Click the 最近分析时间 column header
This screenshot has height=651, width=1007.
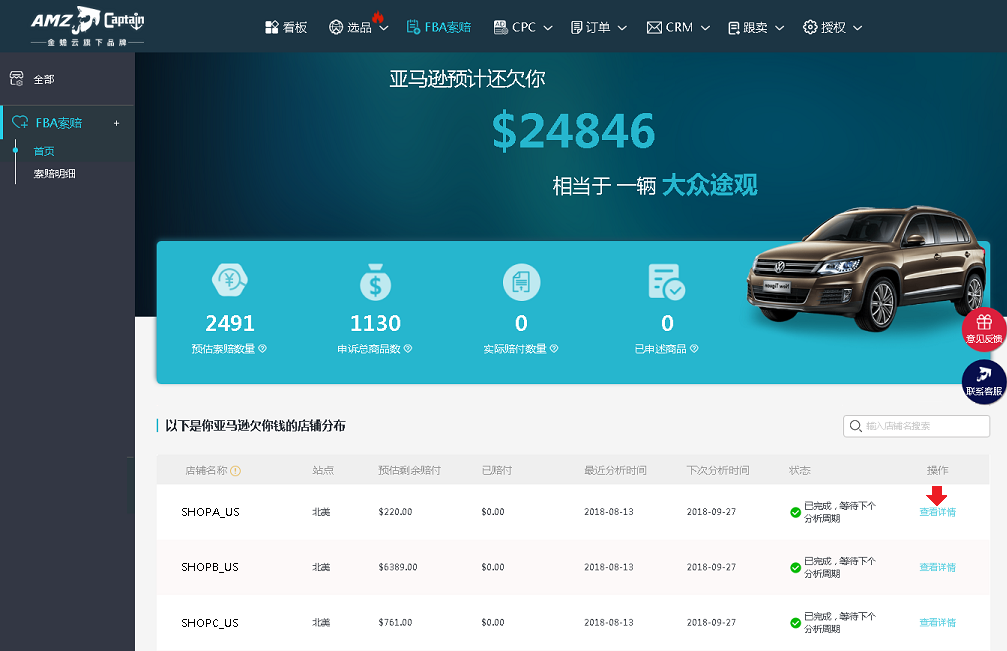[615, 471]
